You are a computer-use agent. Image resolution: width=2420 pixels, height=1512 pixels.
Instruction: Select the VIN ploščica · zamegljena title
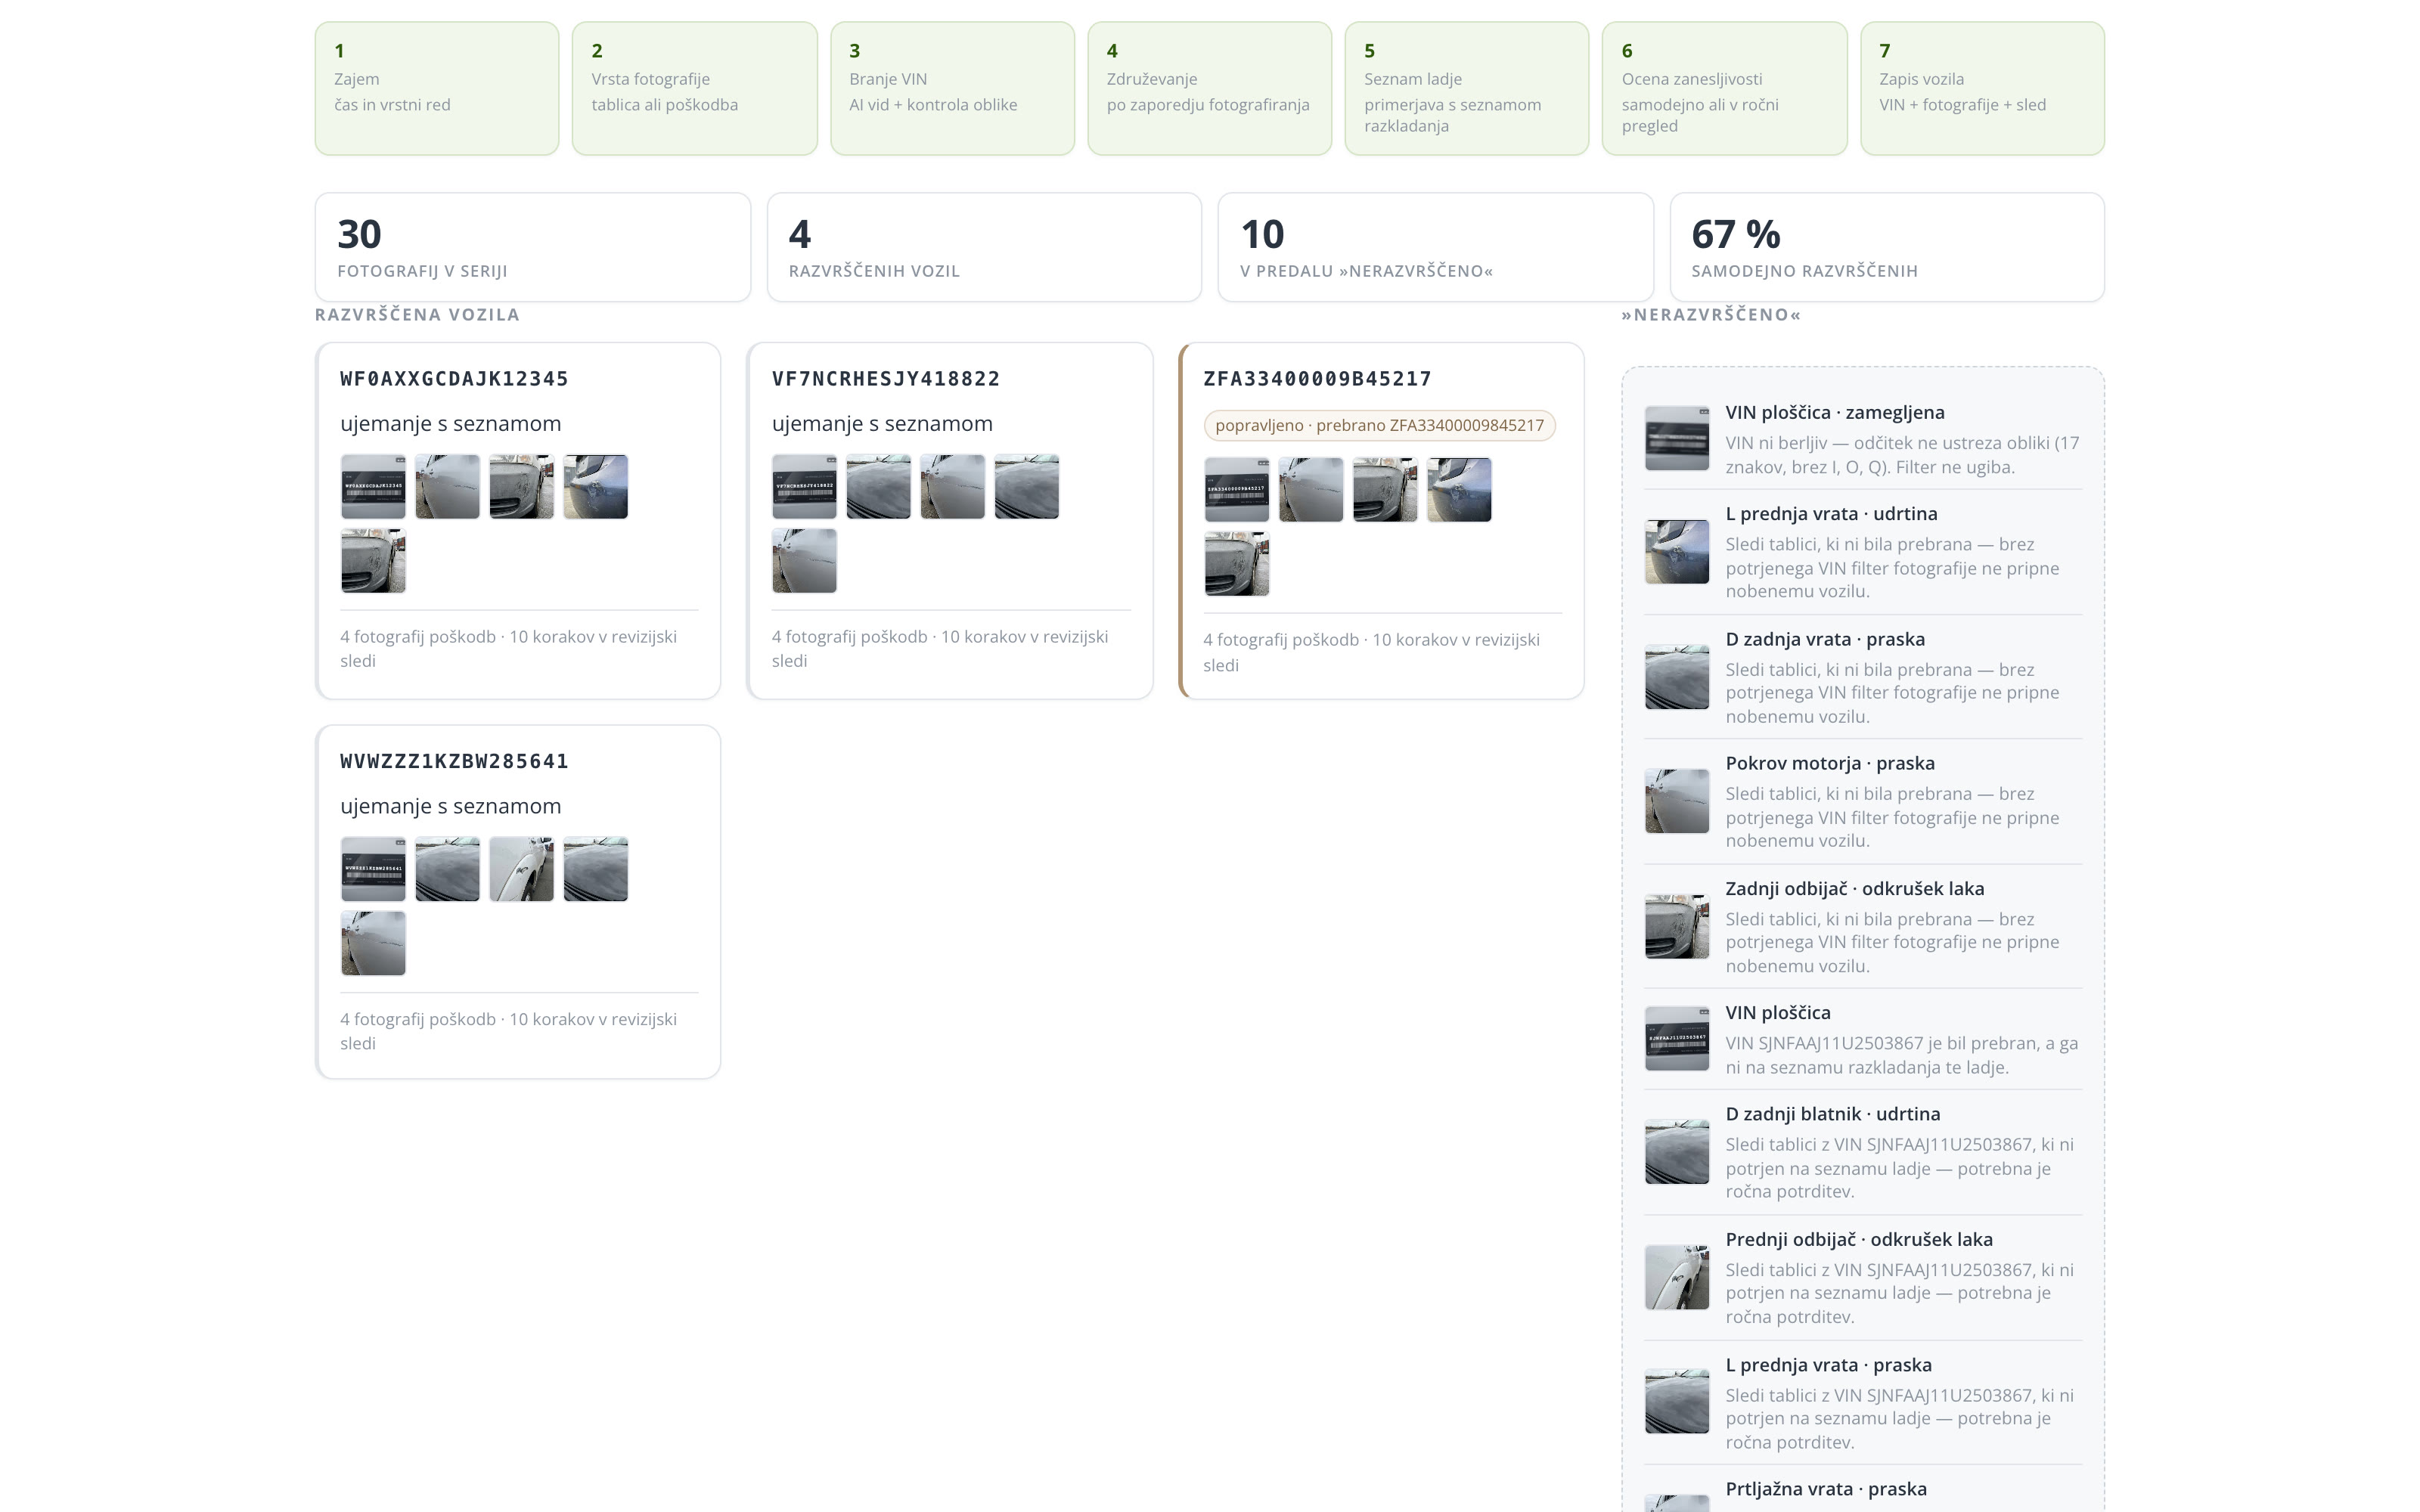point(1835,412)
